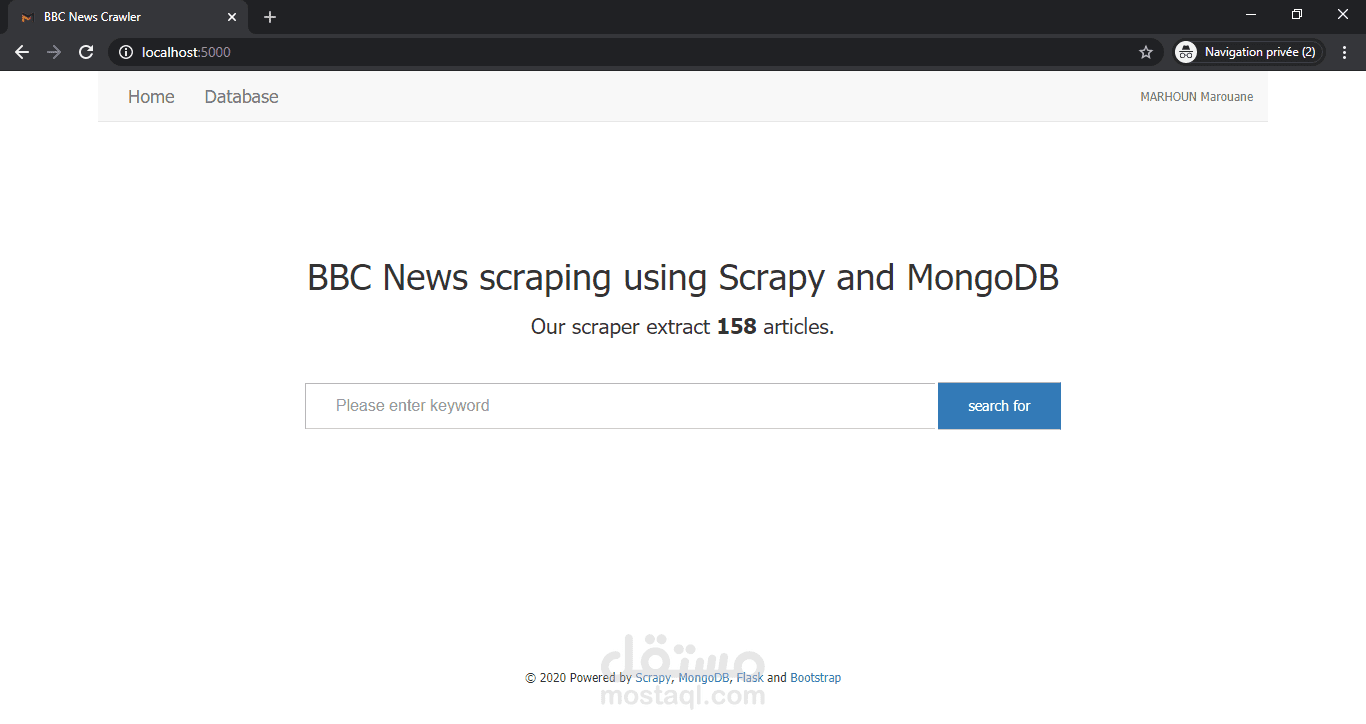Open the Home navigation item
1366x724 pixels.
150,96
